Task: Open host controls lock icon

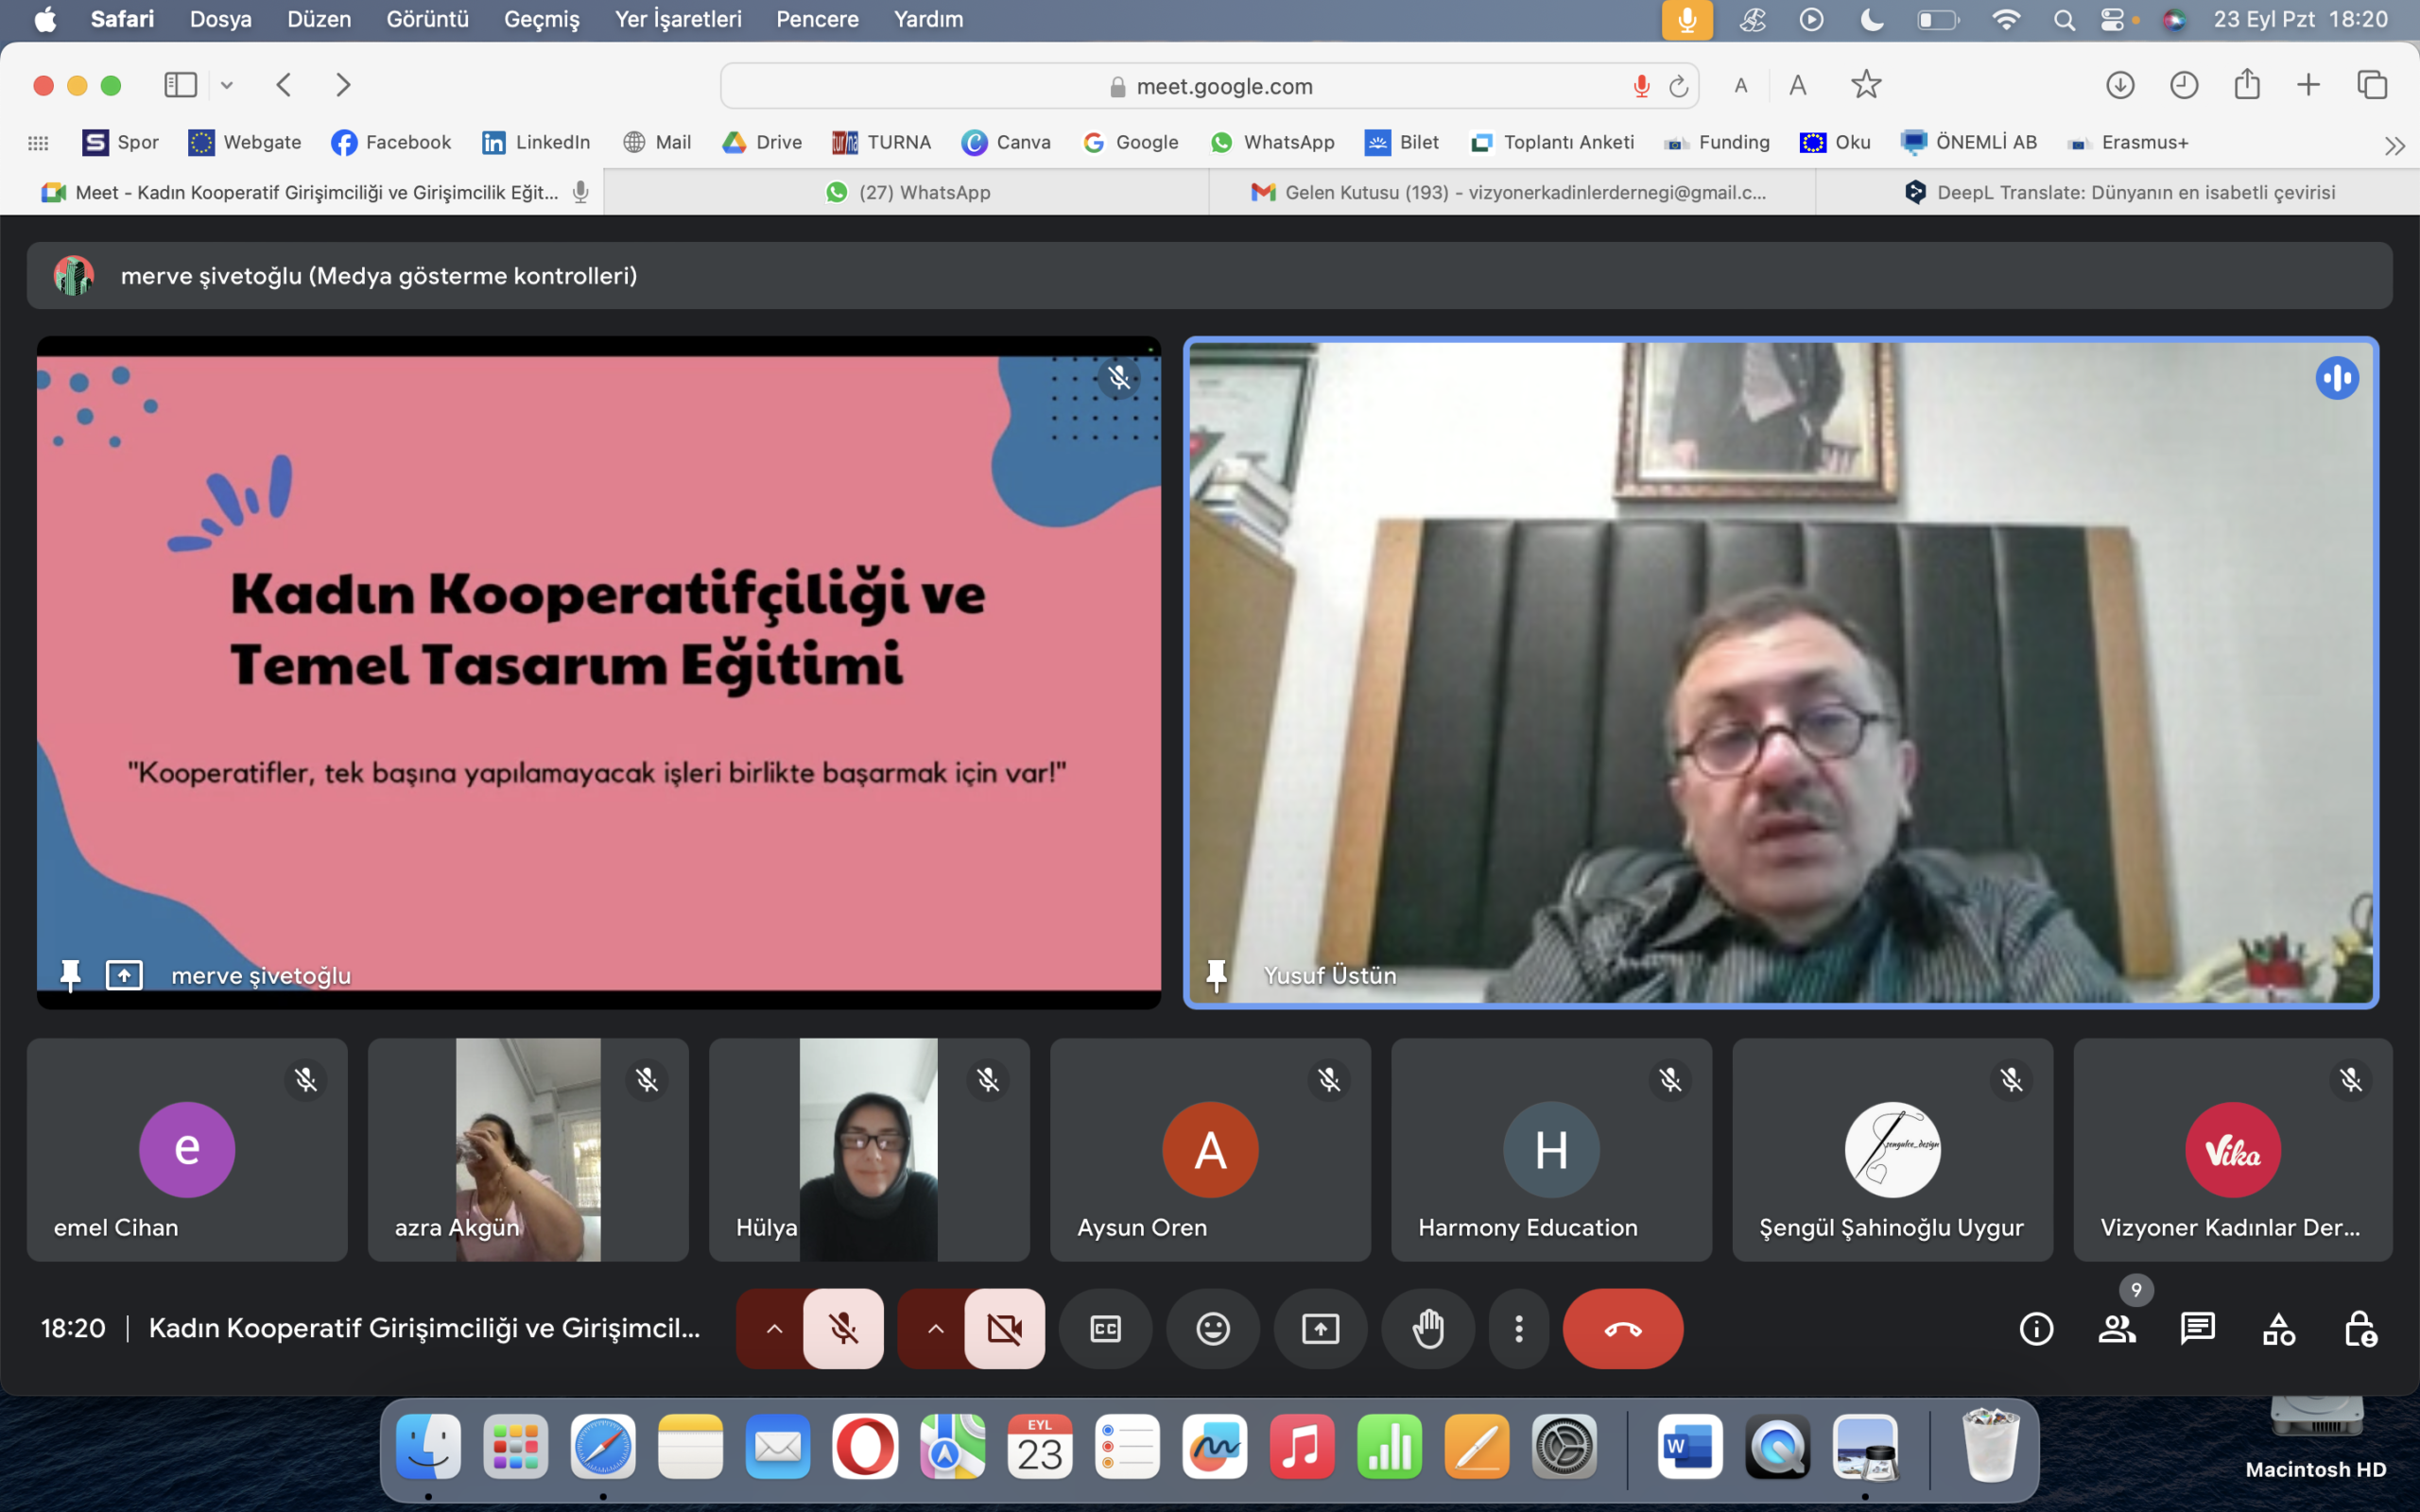Action: click(2360, 1329)
